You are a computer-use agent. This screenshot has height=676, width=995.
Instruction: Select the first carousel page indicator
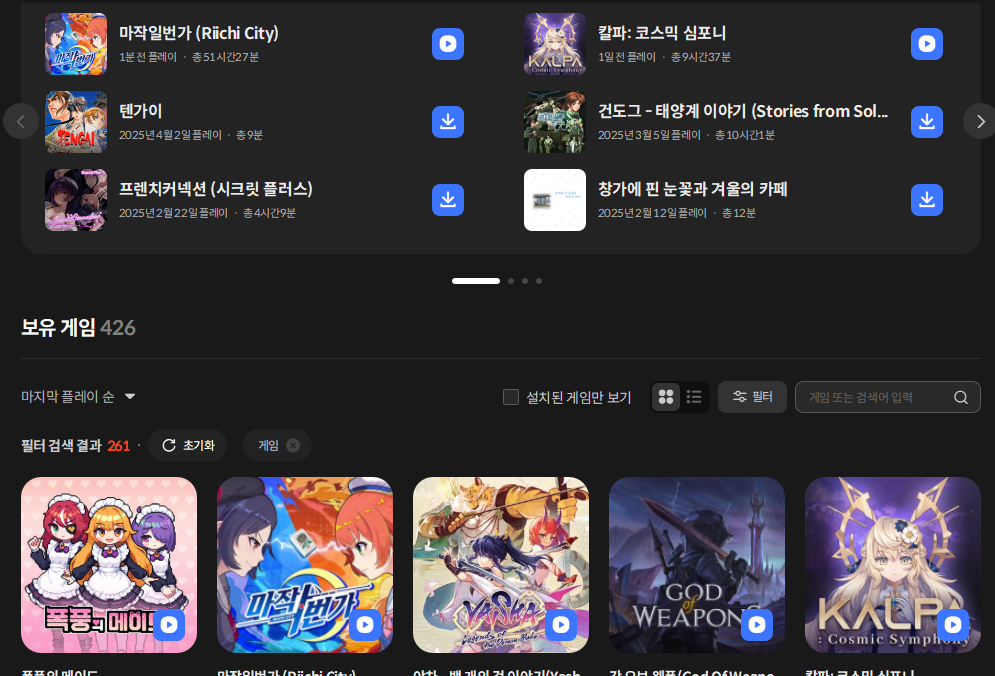pyautogui.click(x=476, y=281)
